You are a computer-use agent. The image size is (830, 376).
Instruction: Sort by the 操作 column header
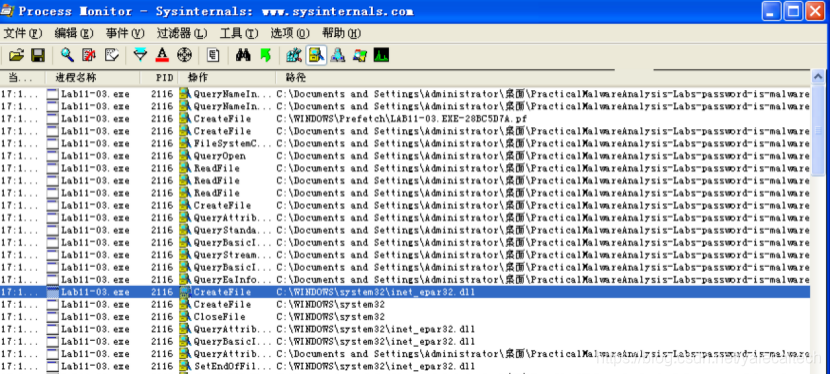coord(227,78)
